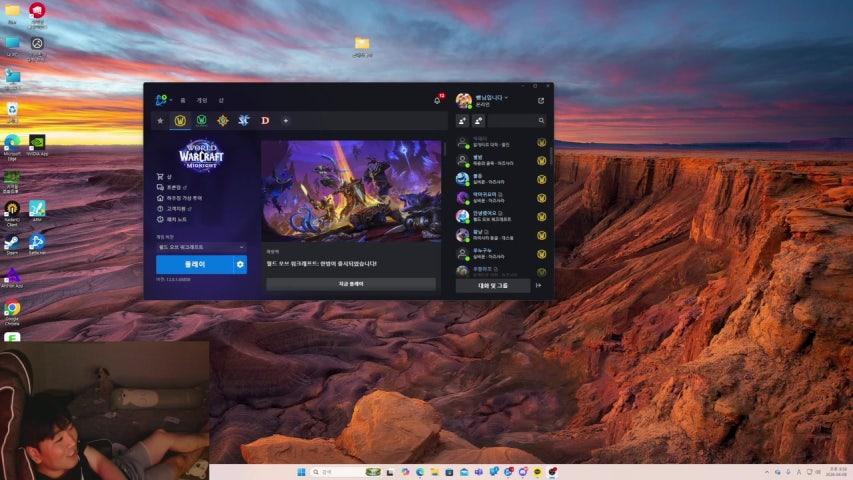This screenshot has height=480, width=853.
Task: Open game settings gear beside Play
Action: click(240, 264)
